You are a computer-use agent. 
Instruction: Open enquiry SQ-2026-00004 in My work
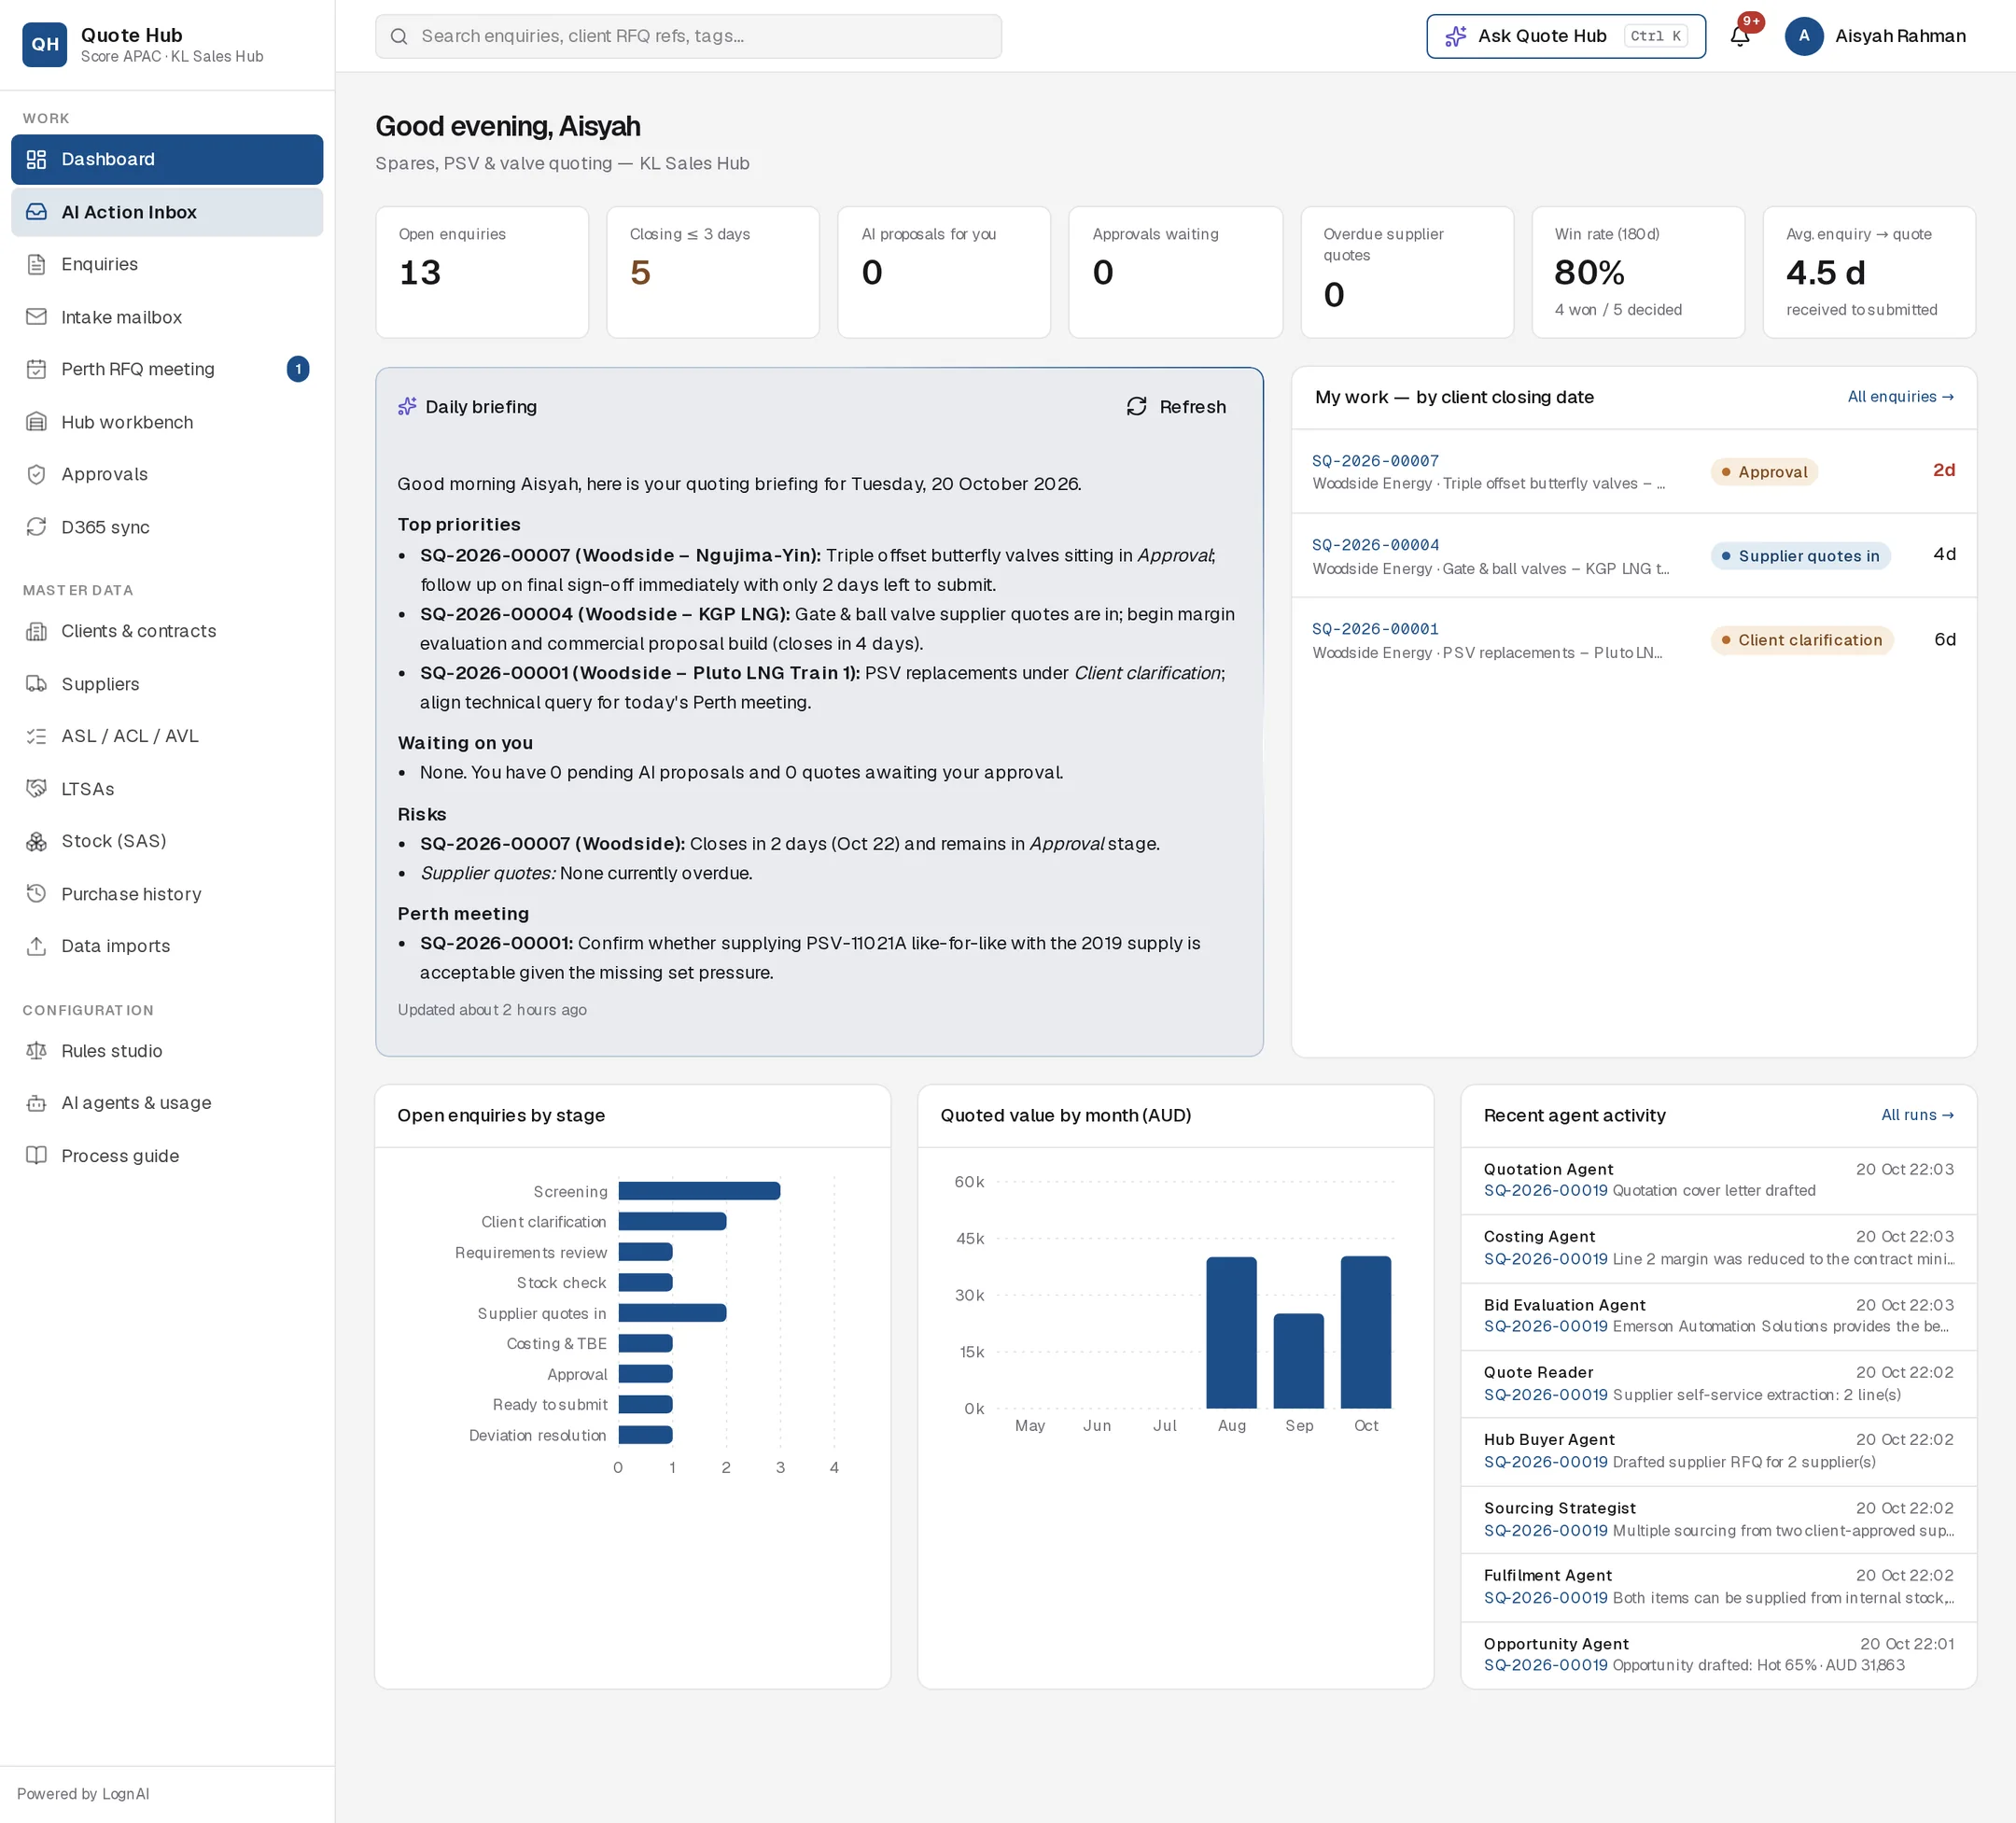coord(1375,545)
